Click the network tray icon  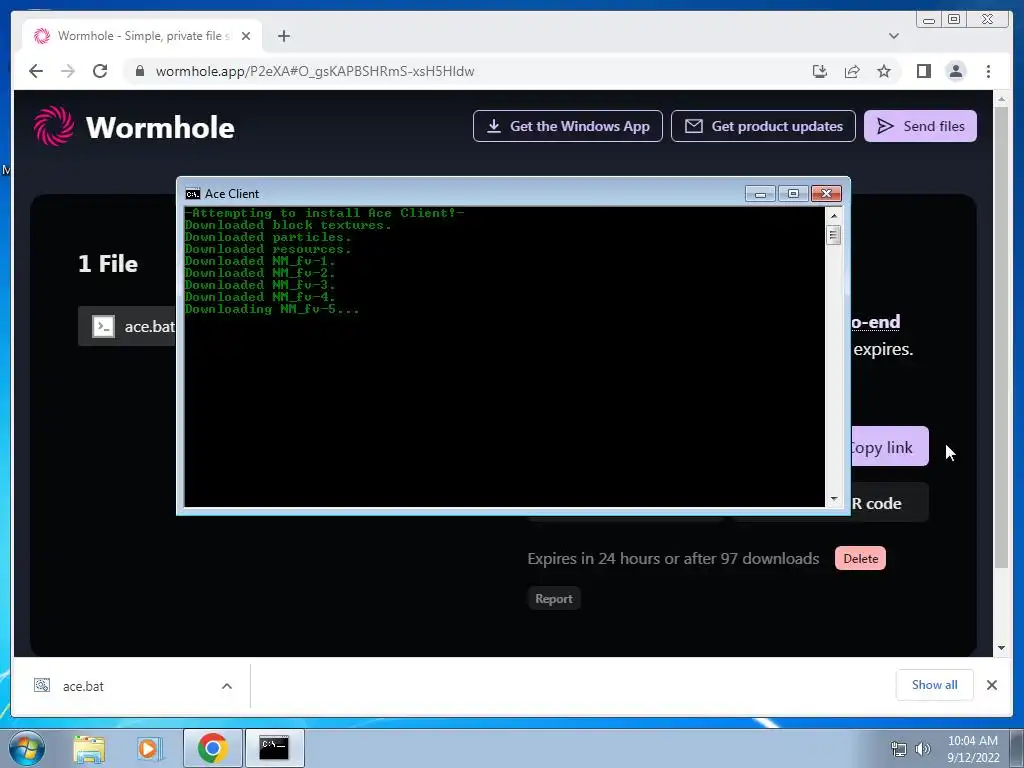pyautogui.click(x=899, y=749)
